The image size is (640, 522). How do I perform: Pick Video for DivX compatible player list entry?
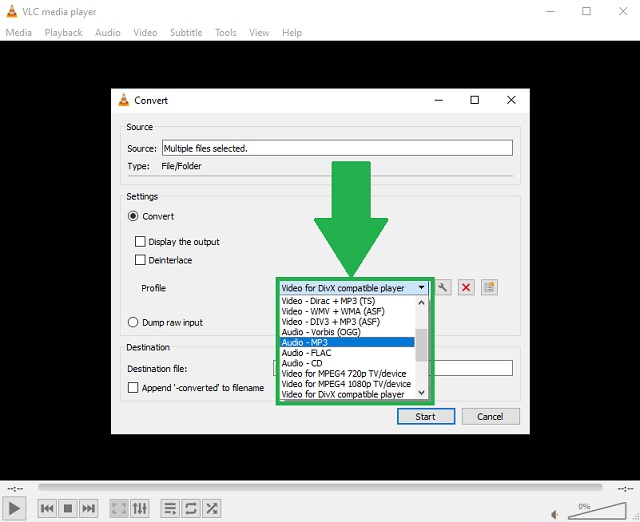click(x=347, y=394)
